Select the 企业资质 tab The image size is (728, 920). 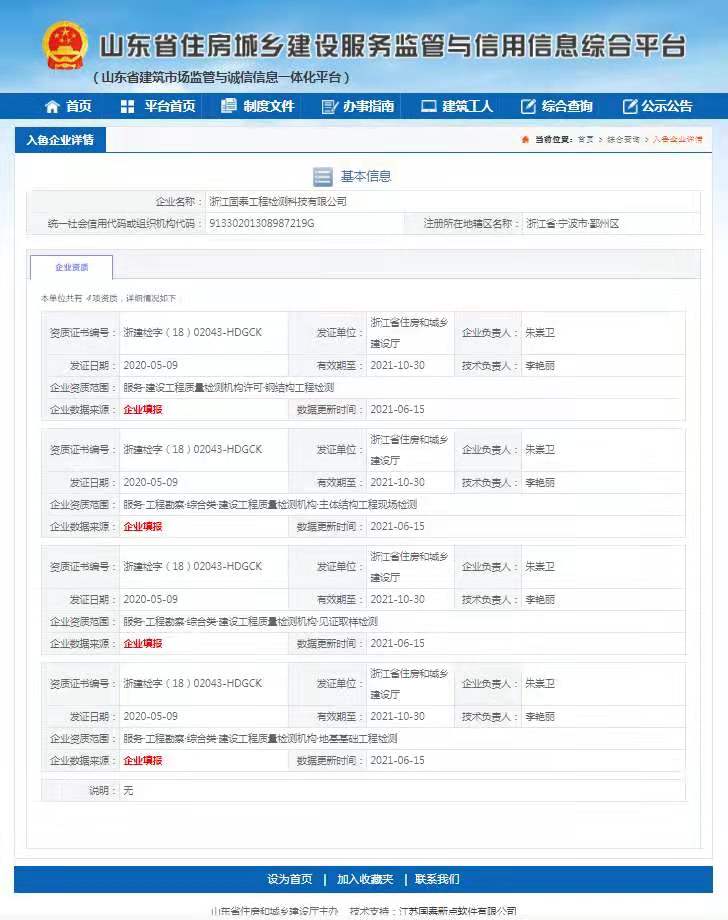coord(71,267)
